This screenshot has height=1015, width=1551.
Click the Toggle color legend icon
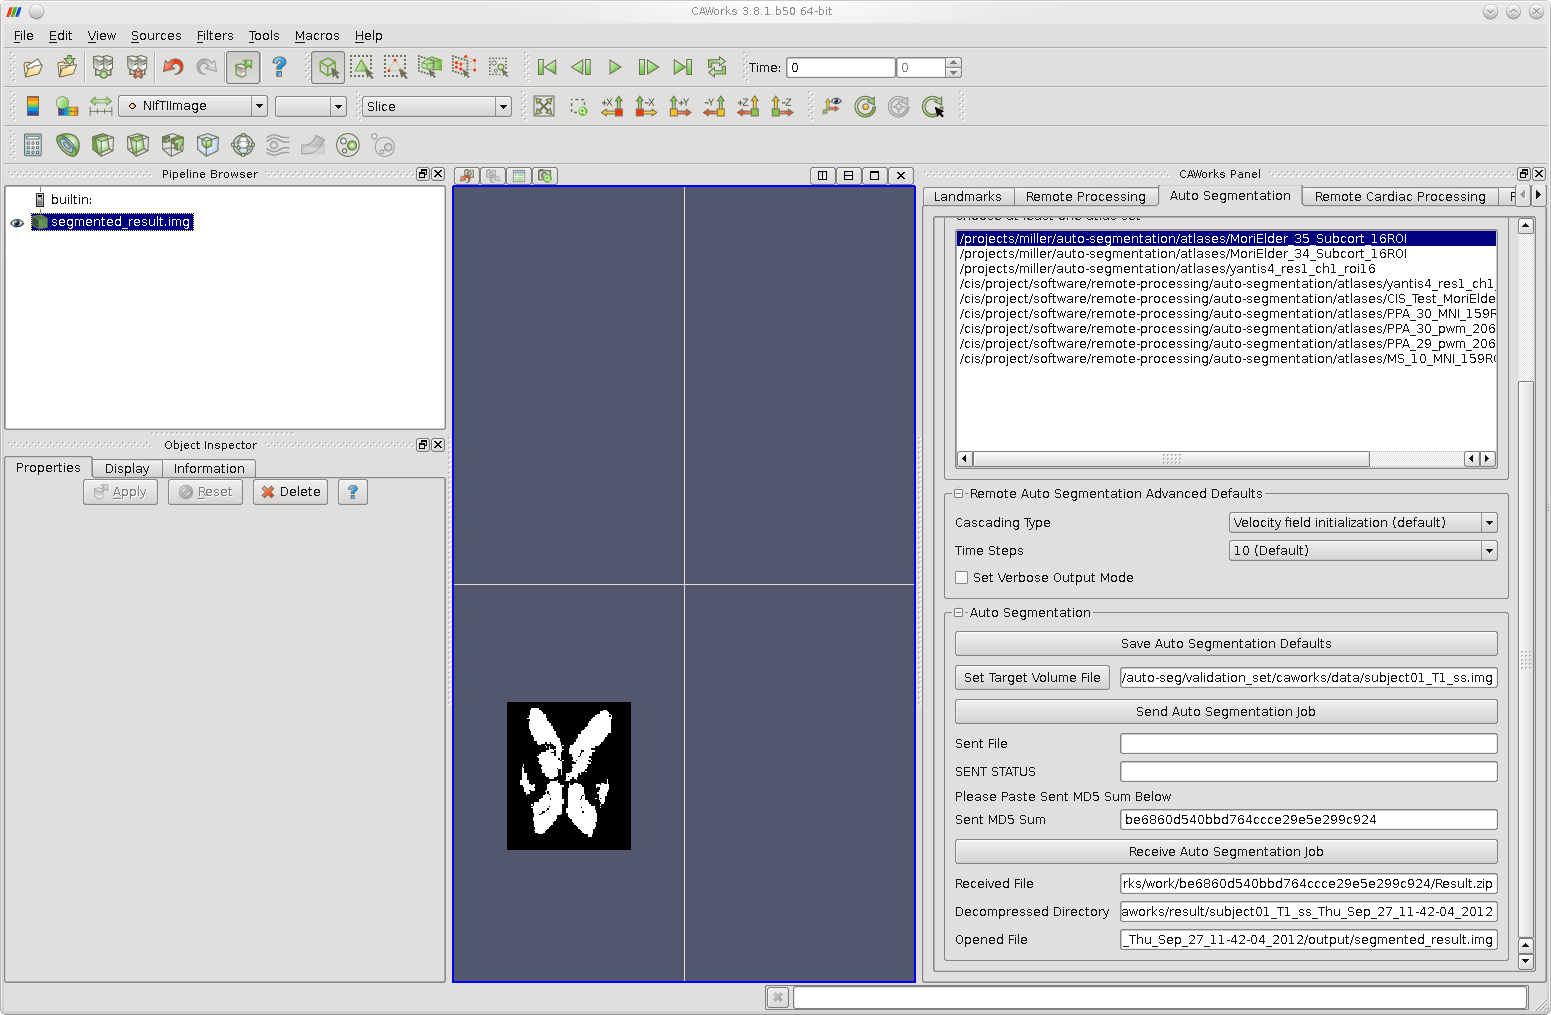point(33,107)
